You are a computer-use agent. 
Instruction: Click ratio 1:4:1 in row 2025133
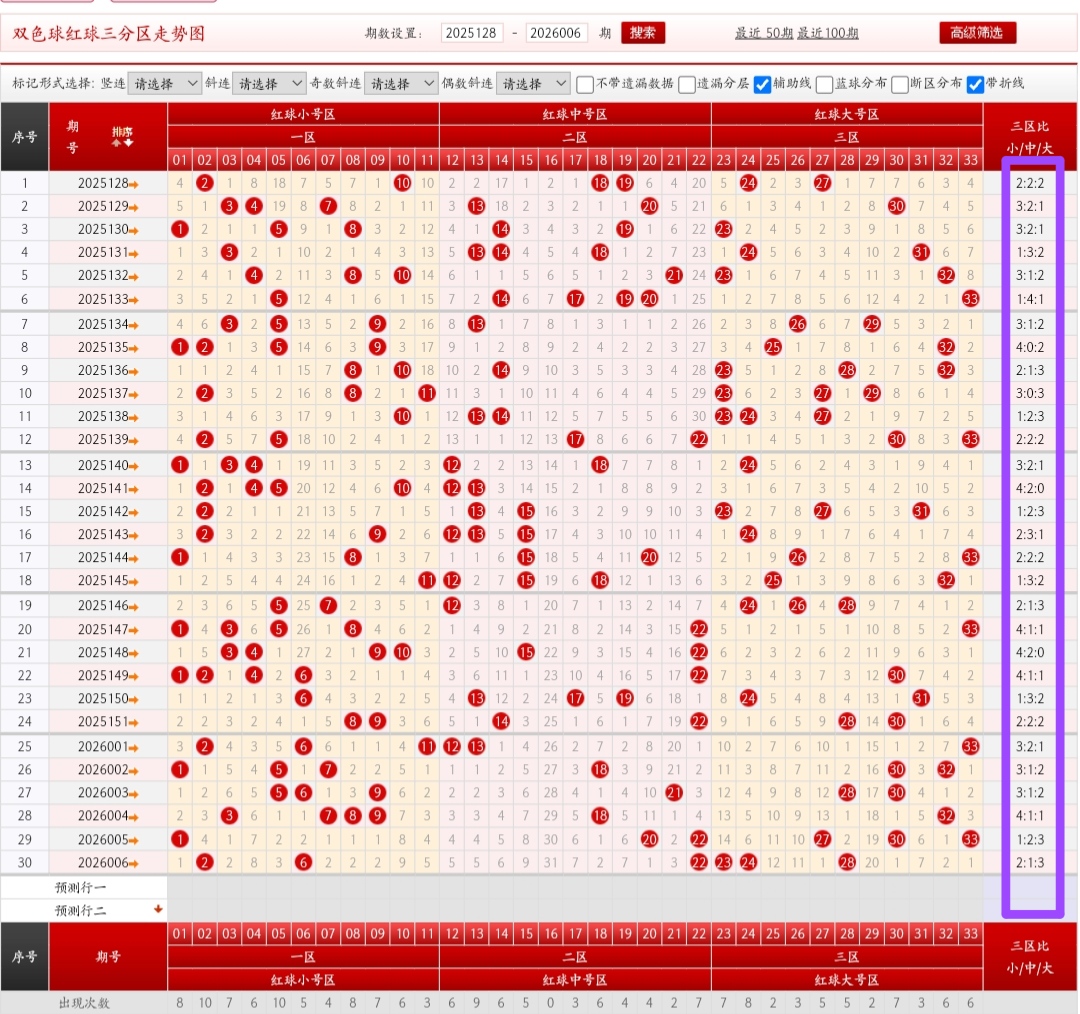1030,299
